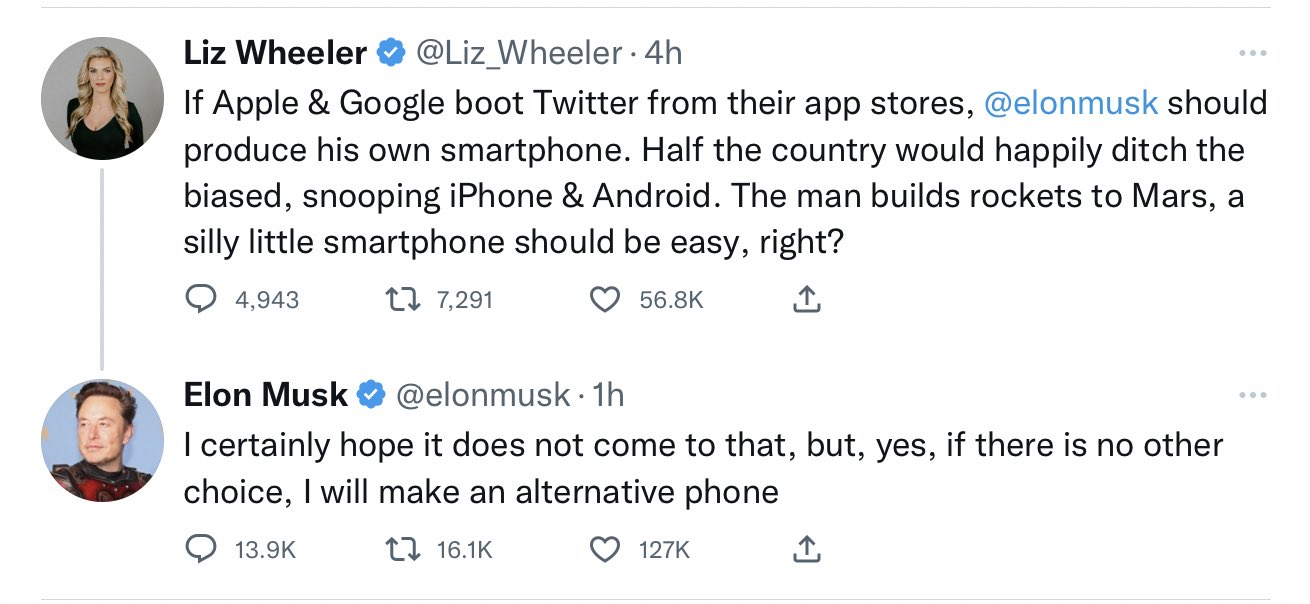Open more options on Liz Wheeler's tweet
This screenshot has width=1310, height=604.
[1251, 52]
